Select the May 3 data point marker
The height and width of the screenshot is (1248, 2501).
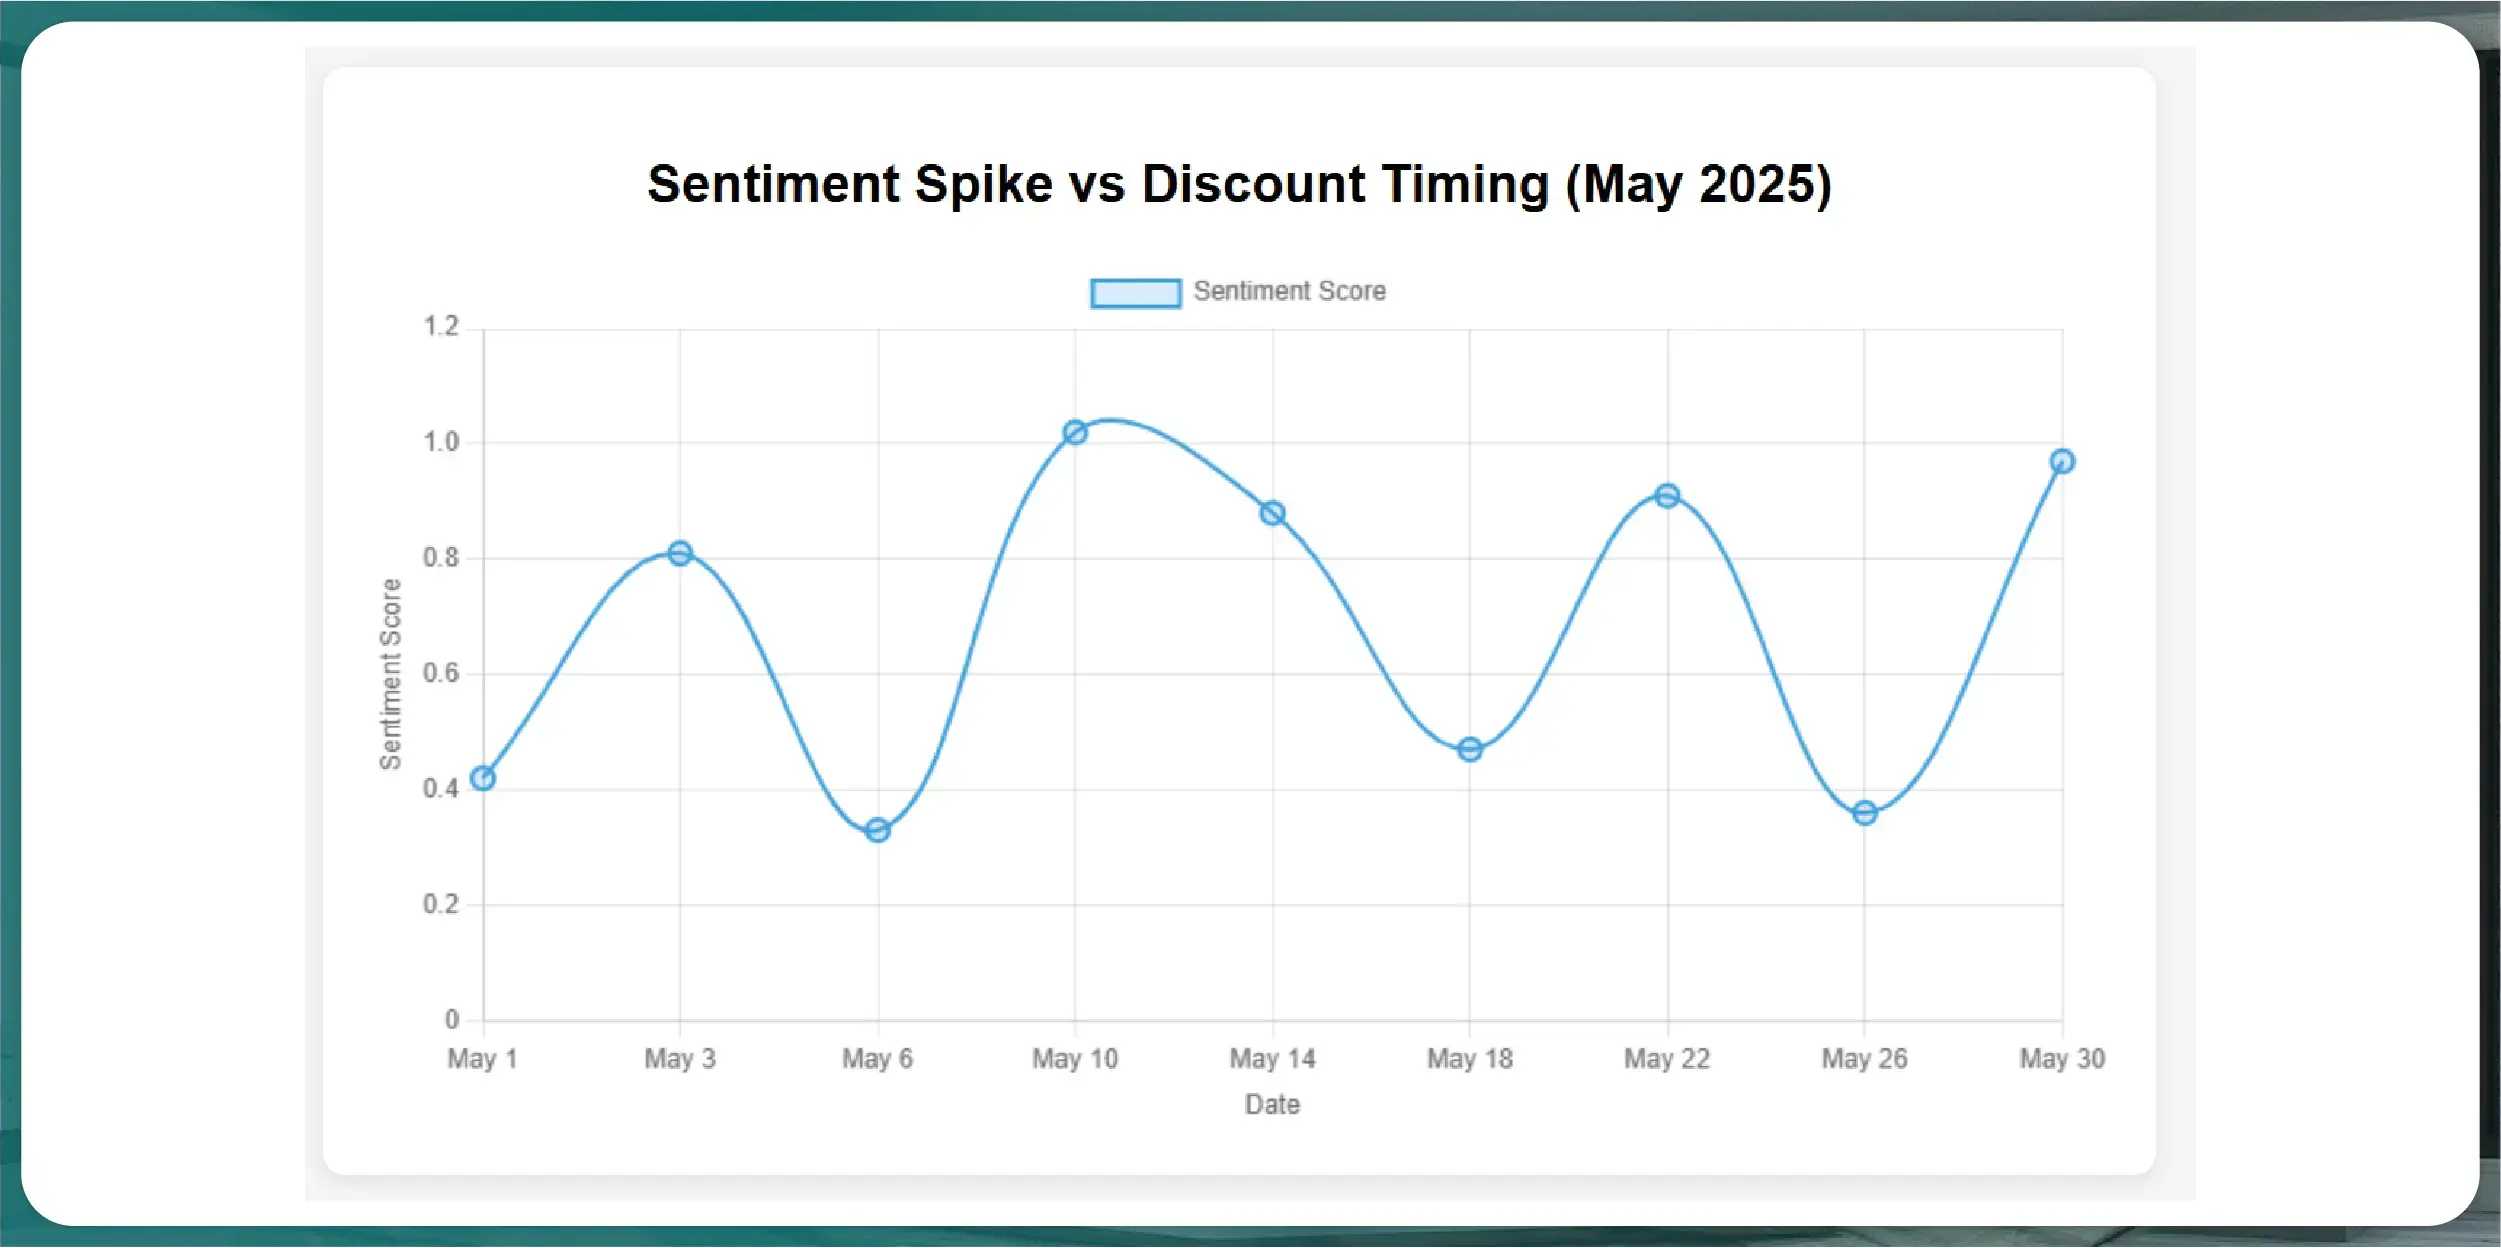[x=680, y=553]
